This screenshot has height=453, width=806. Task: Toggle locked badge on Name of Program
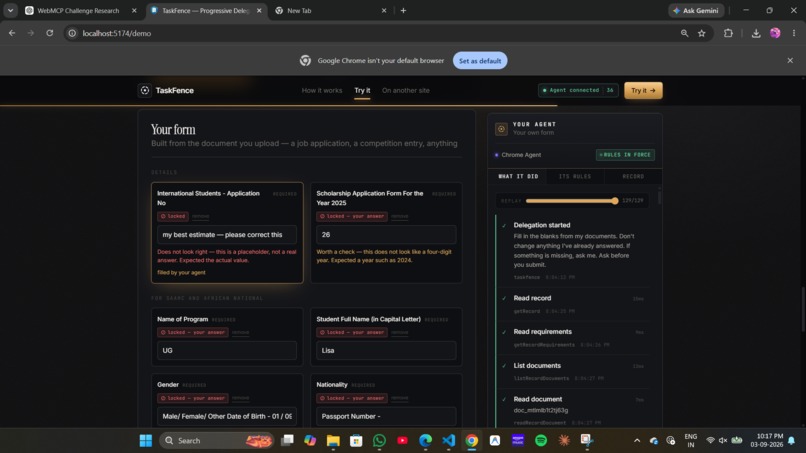pos(193,333)
